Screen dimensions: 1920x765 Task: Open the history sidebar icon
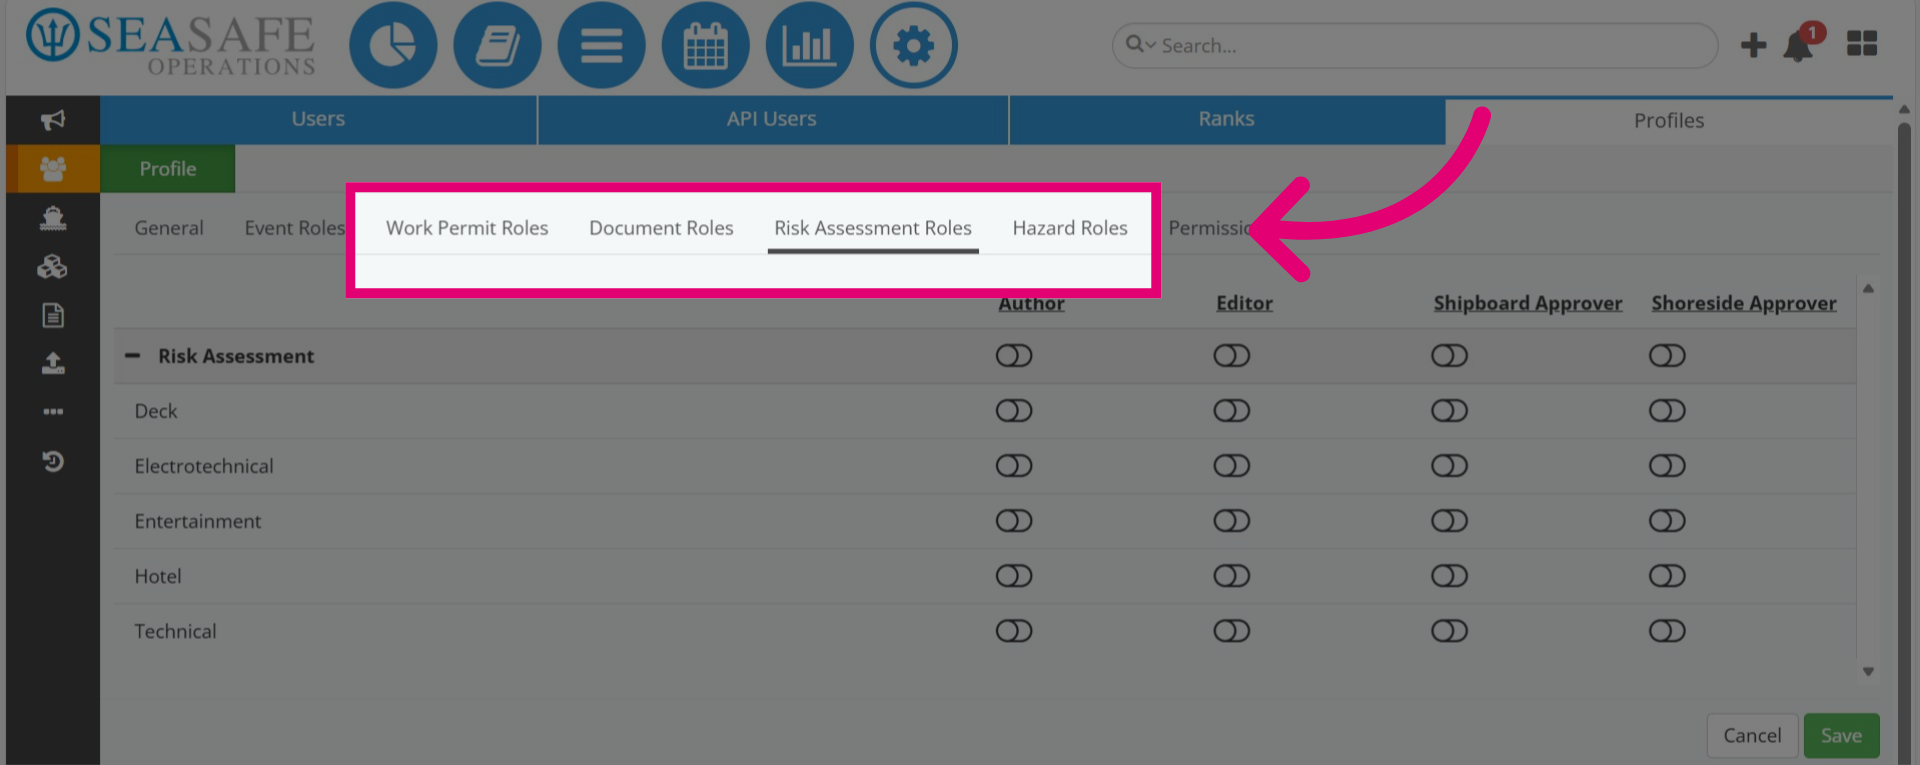coord(53,461)
